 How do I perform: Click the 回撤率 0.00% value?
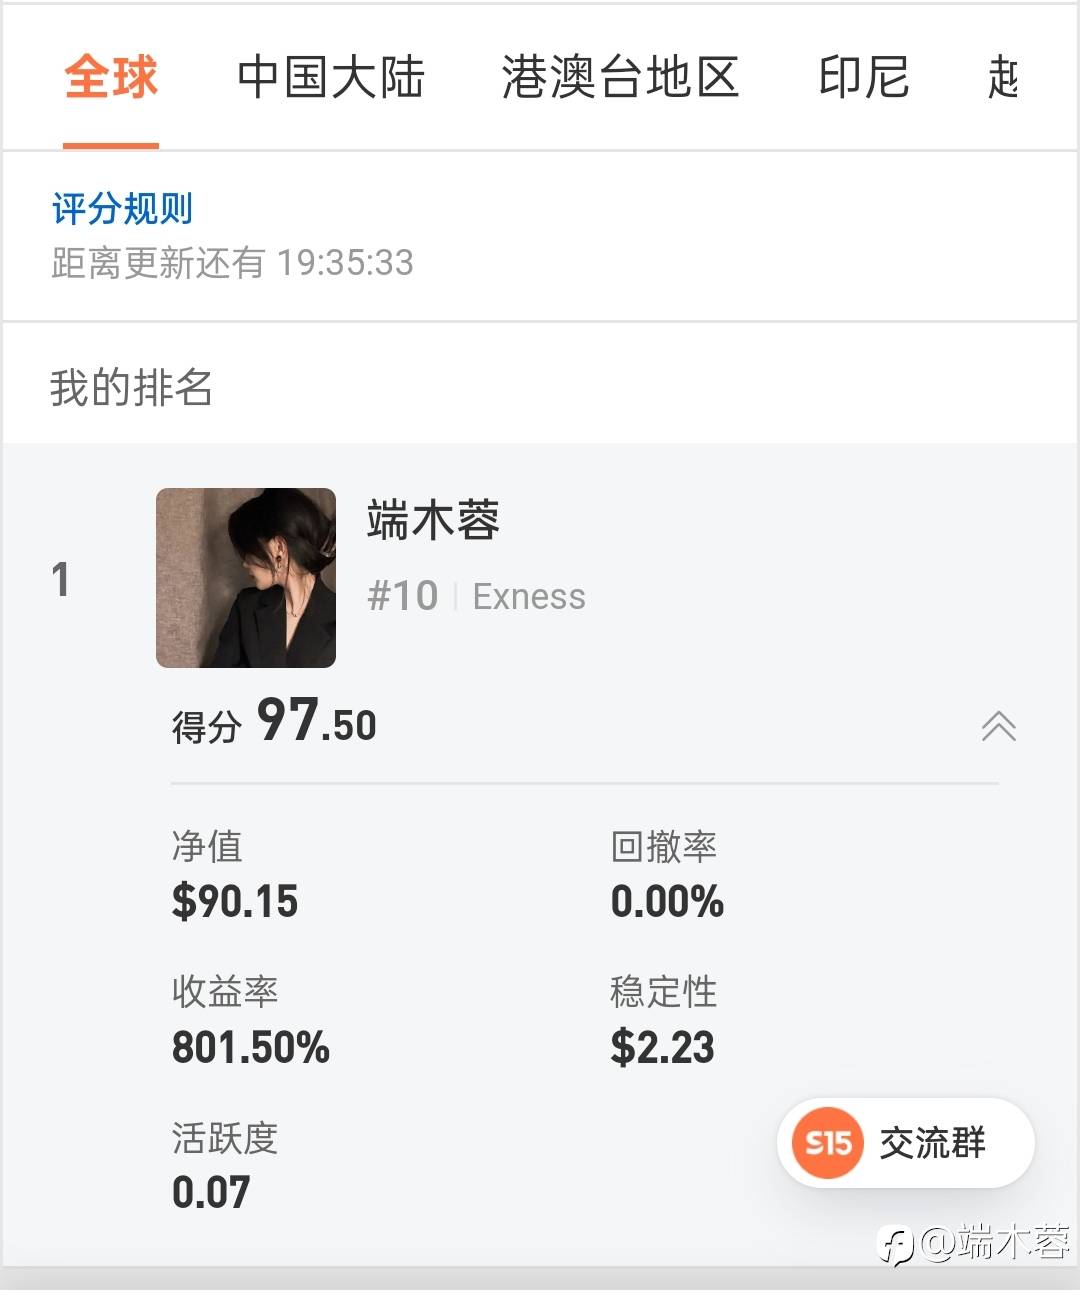point(667,901)
